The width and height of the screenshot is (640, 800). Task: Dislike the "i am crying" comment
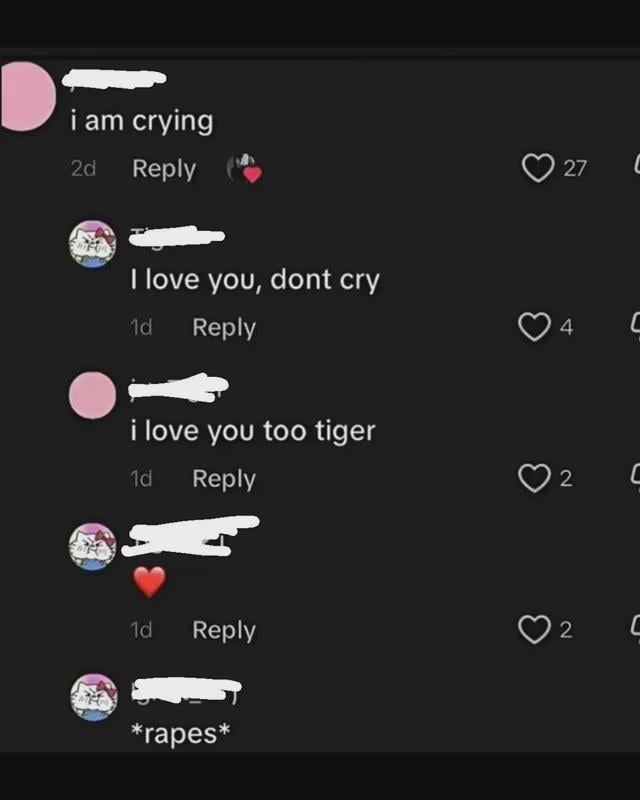click(634, 166)
